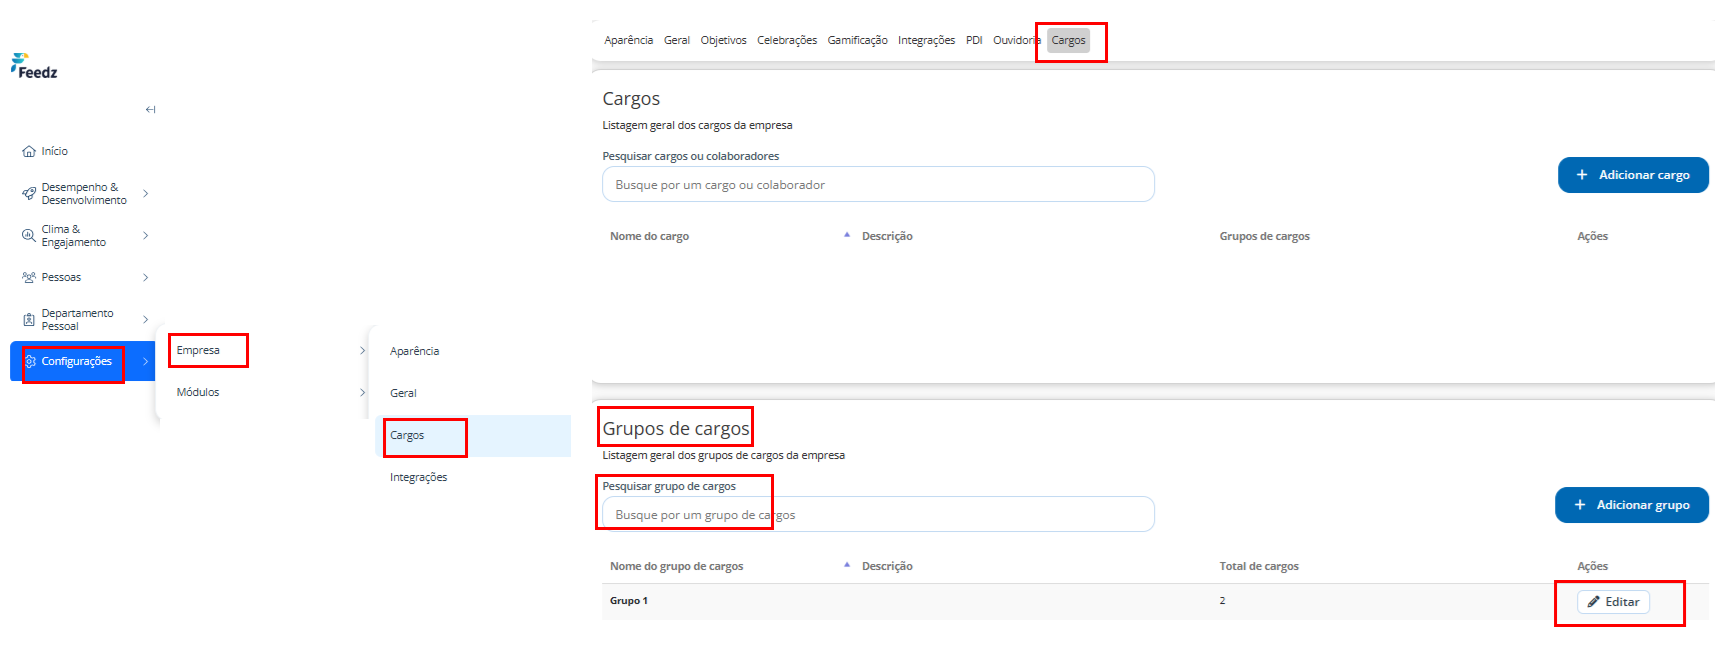Switch to the Objetivos tab
Image resolution: width=1715 pixels, height=654 pixels.
724,40
